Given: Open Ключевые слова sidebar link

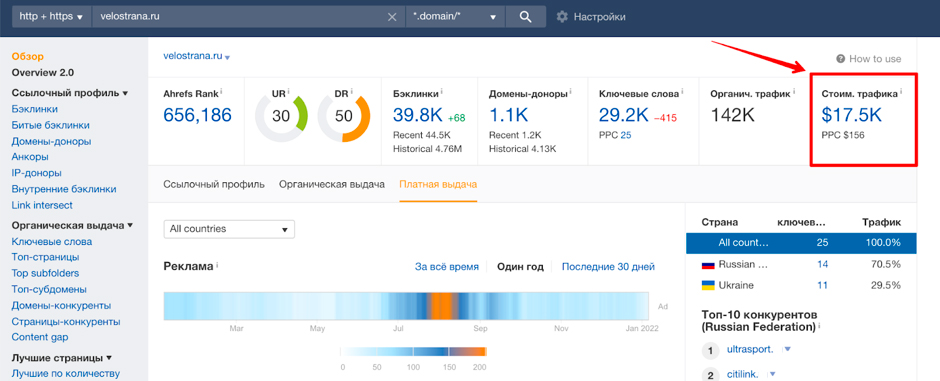Looking at the screenshot, I should pyautogui.click(x=52, y=242).
